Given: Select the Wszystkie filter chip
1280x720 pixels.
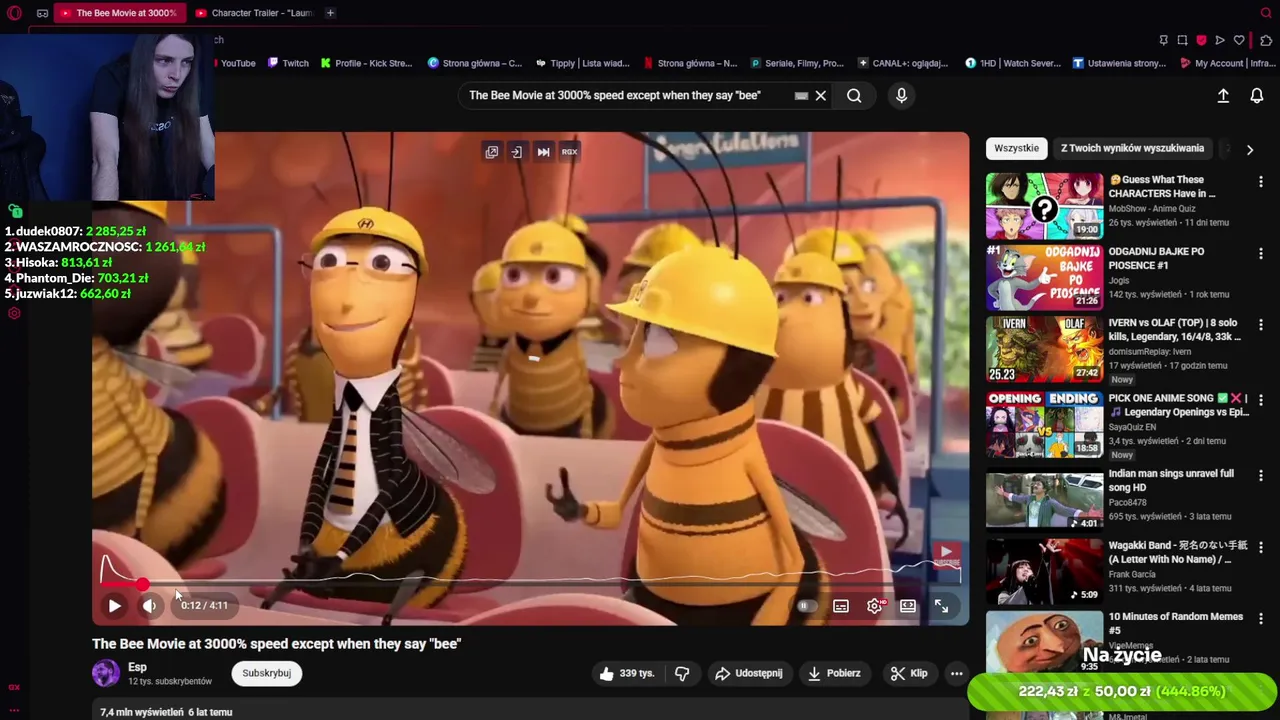Looking at the screenshot, I should tap(1016, 148).
